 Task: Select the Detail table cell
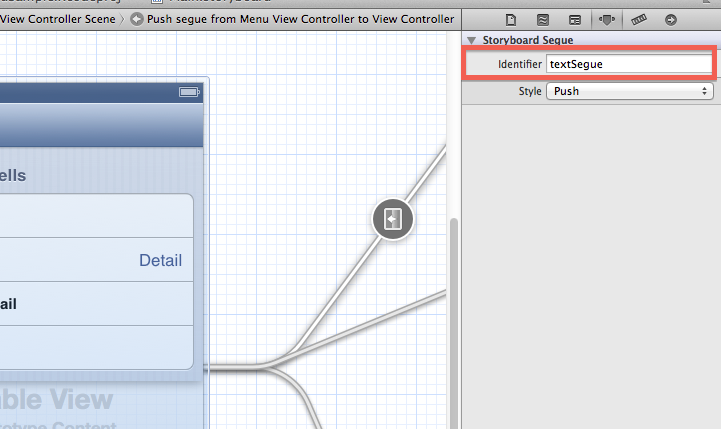96,260
